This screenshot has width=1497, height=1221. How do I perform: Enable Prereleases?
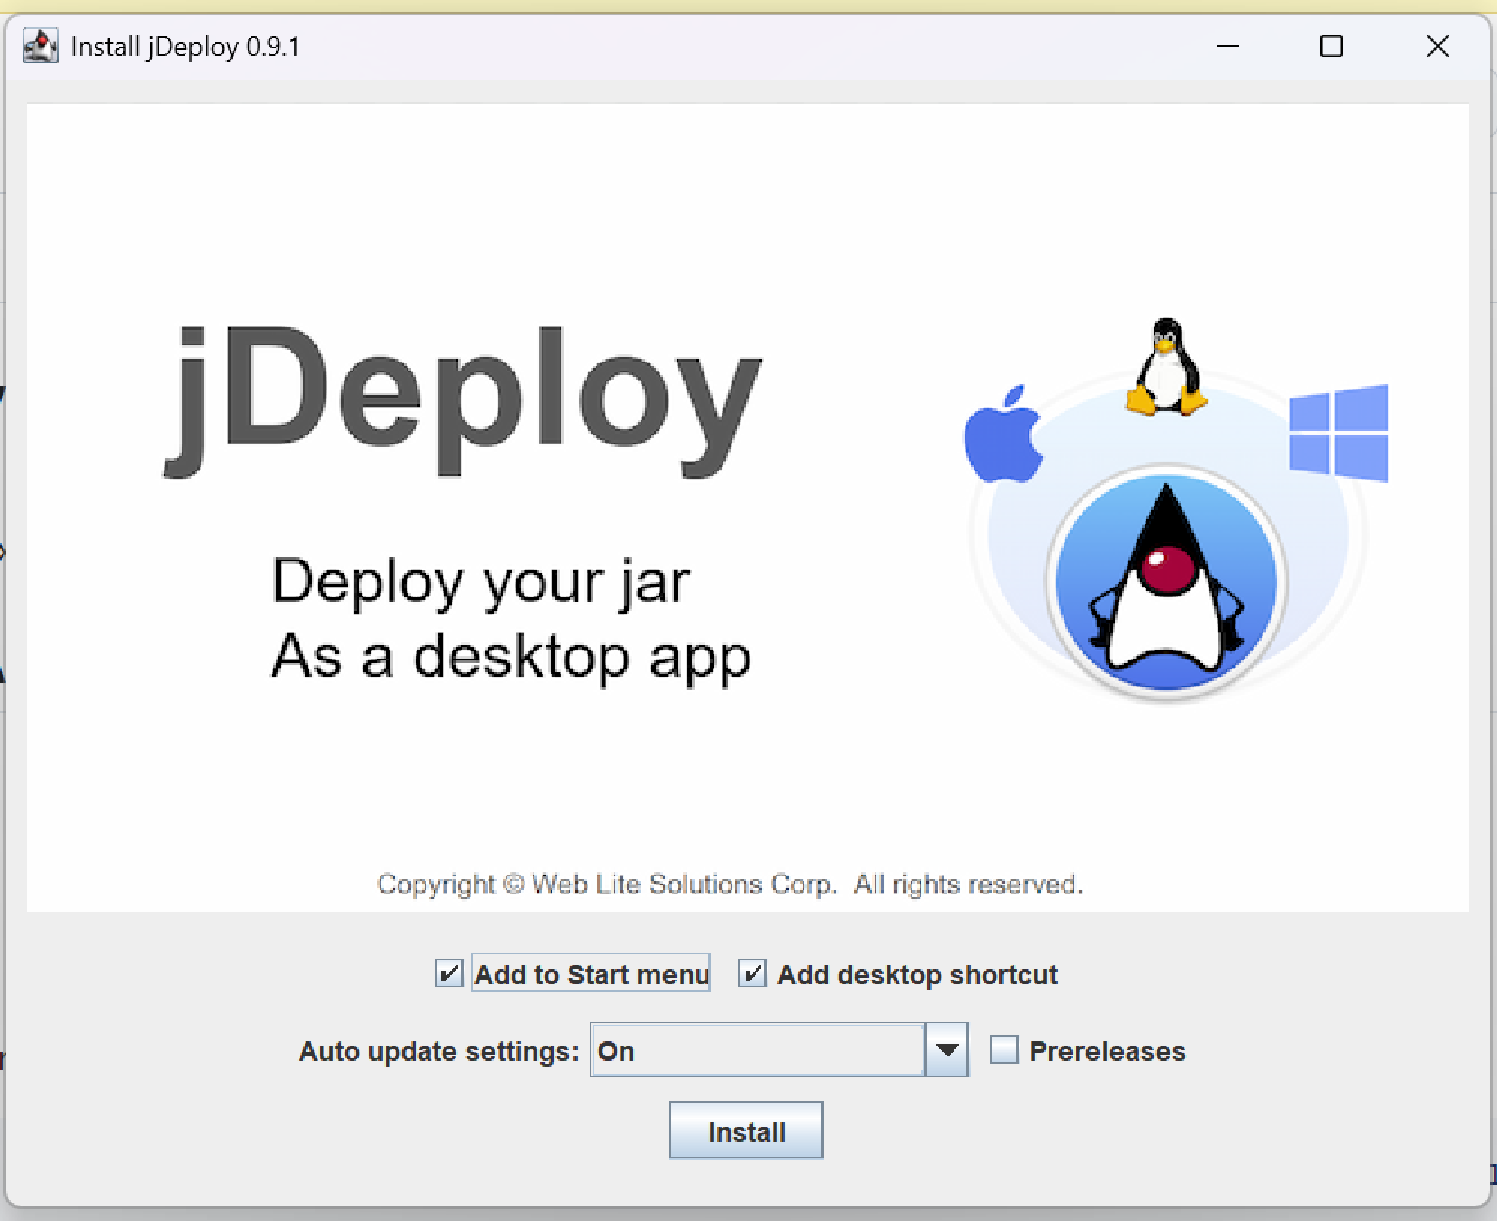1003,1050
